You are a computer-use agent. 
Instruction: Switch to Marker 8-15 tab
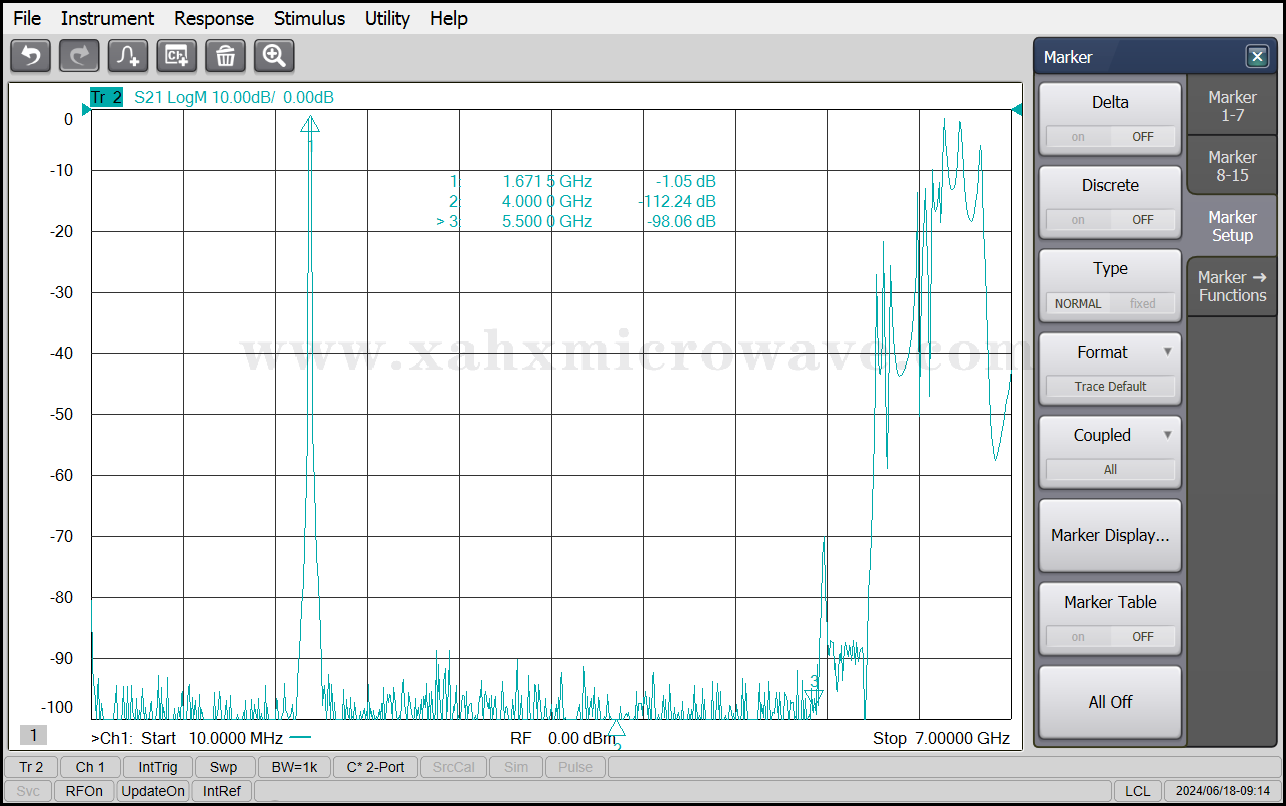pos(1232,166)
